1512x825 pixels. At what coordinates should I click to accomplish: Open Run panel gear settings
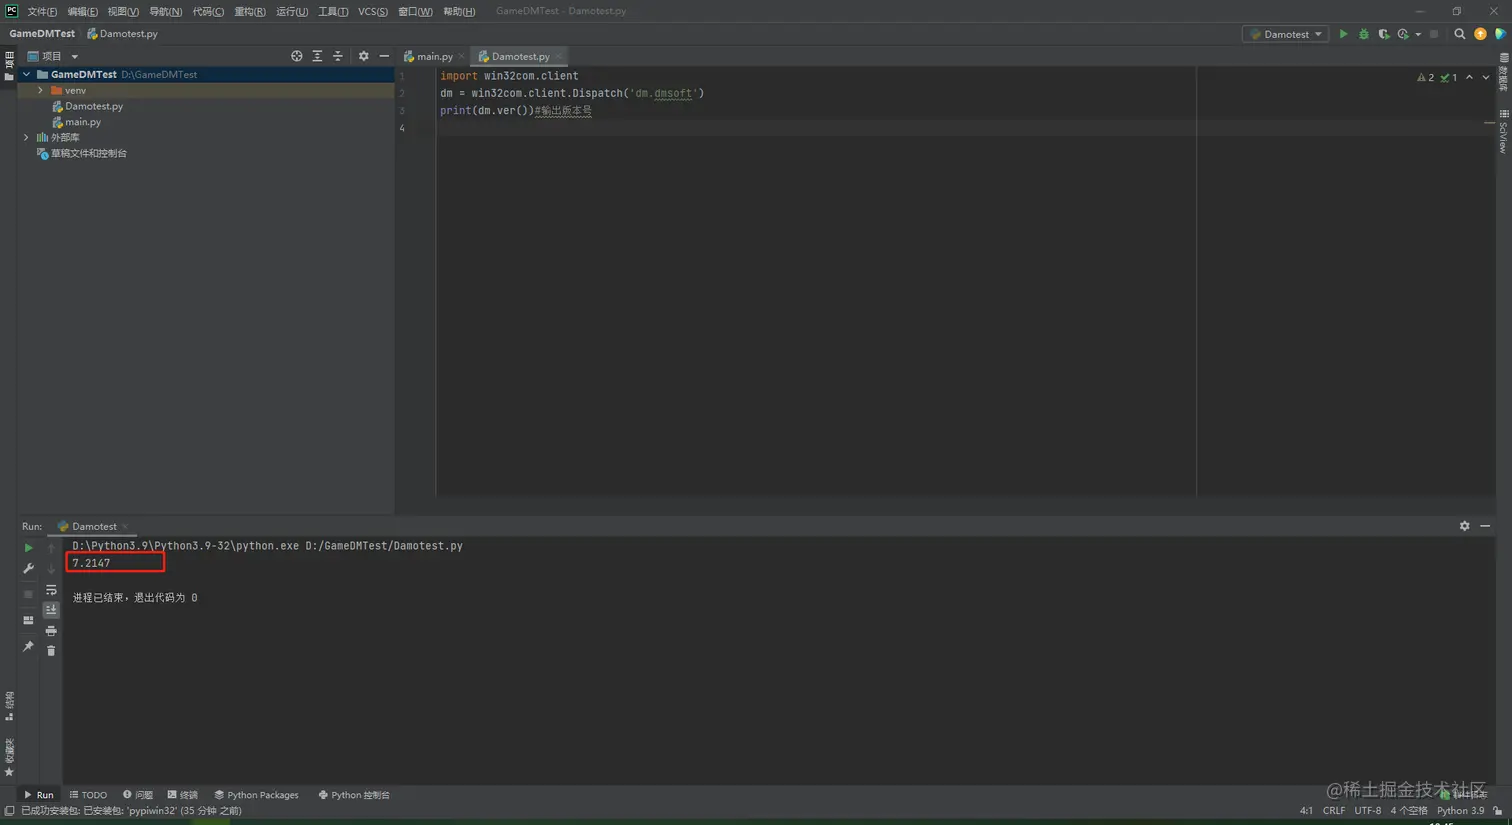click(x=1464, y=526)
